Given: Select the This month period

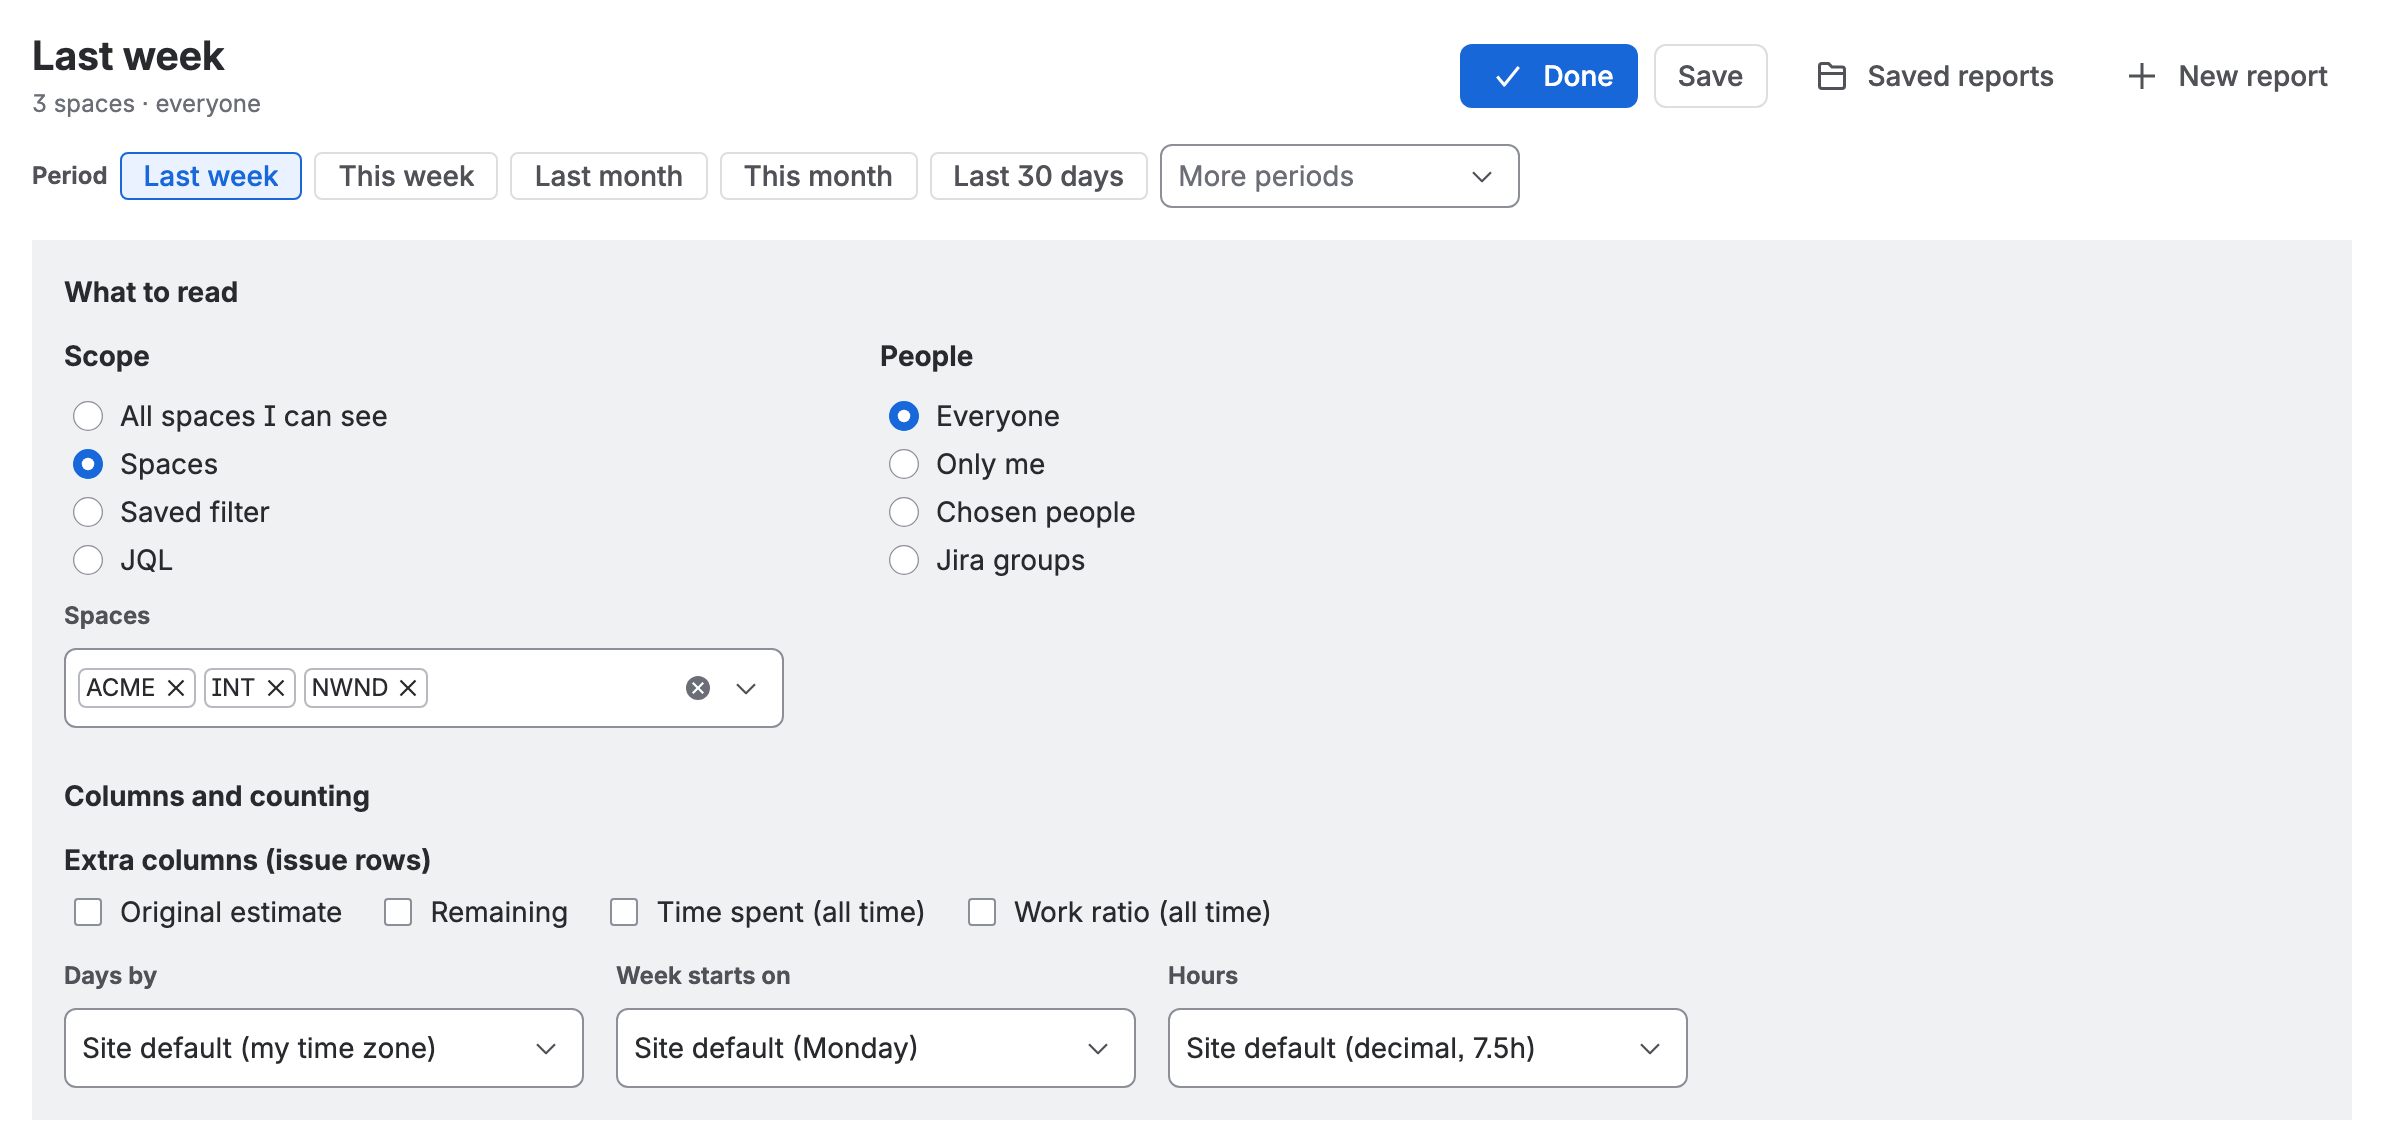Looking at the screenshot, I should tap(818, 176).
